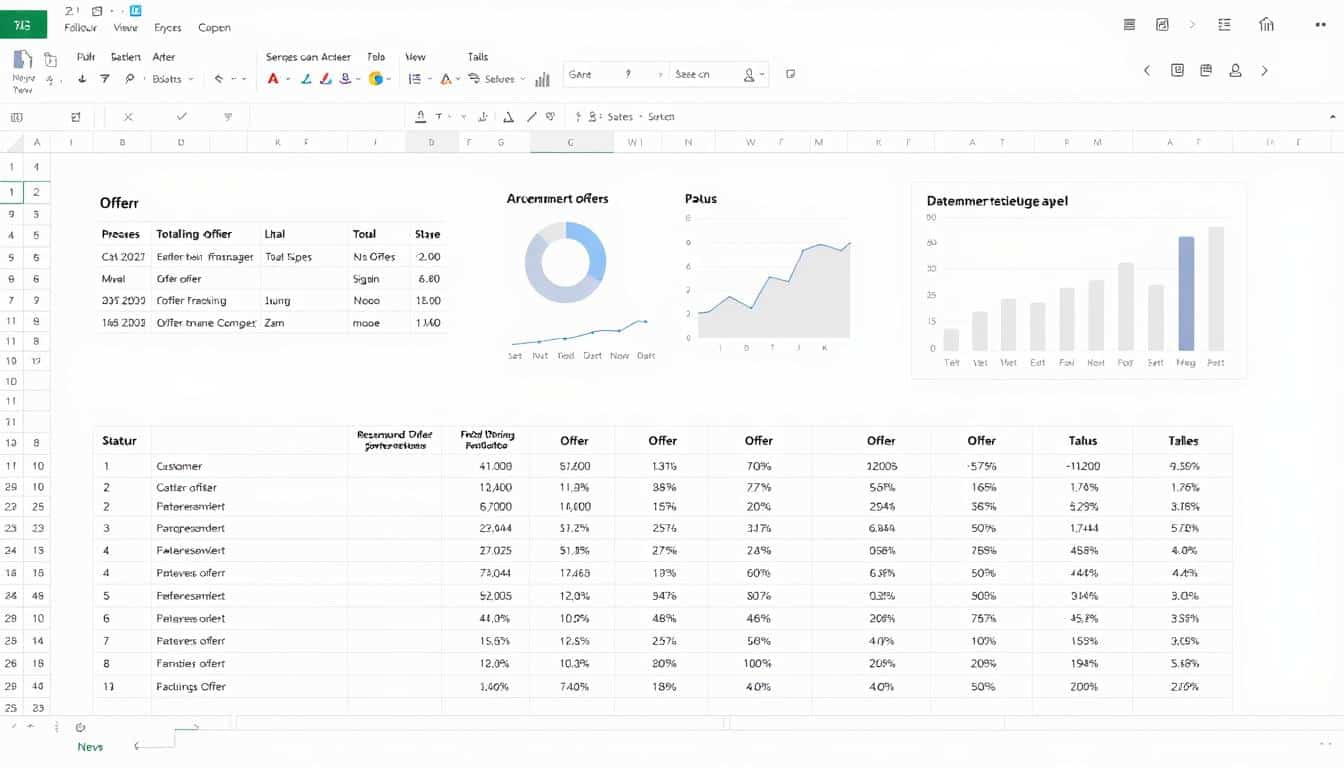Click the Famties ofert row label
The height and width of the screenshot is (768, 1344).
pyautogui.click(x=191, y=663)
